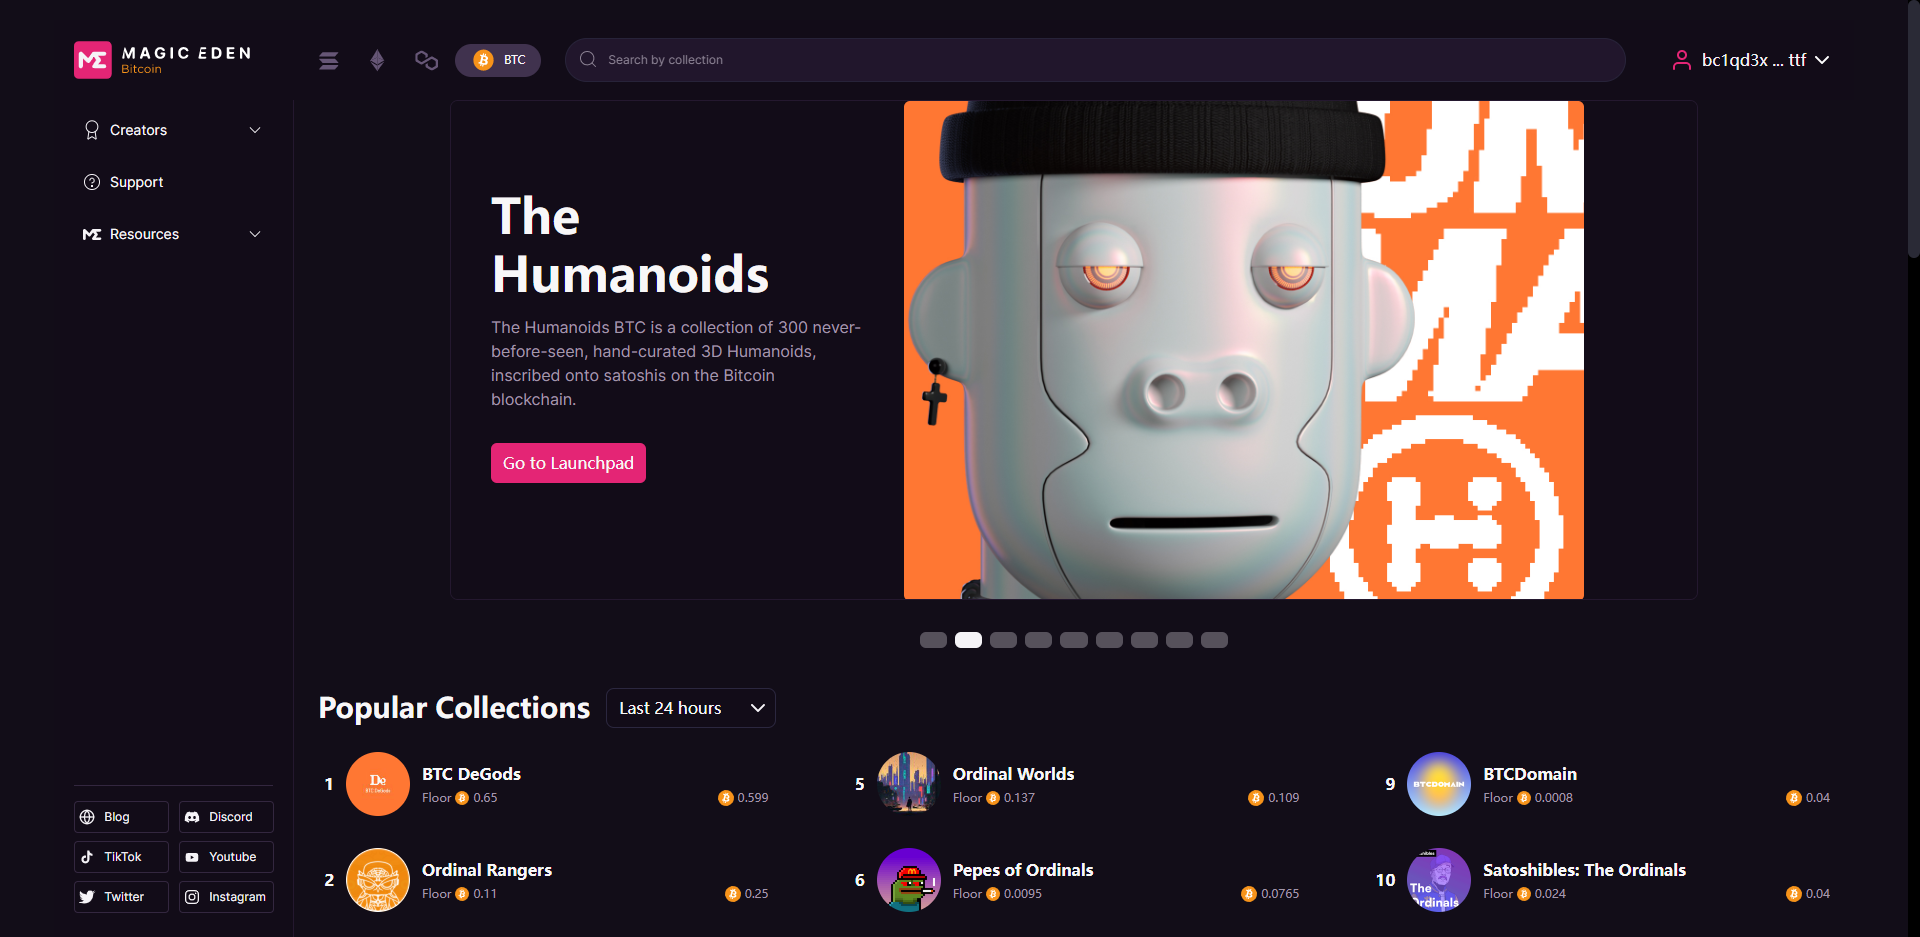Image resolution: width=1920 pixels, height=937 pixels.
Task: Select the Ethereum chain icon
Action: (x=377, y=60)
